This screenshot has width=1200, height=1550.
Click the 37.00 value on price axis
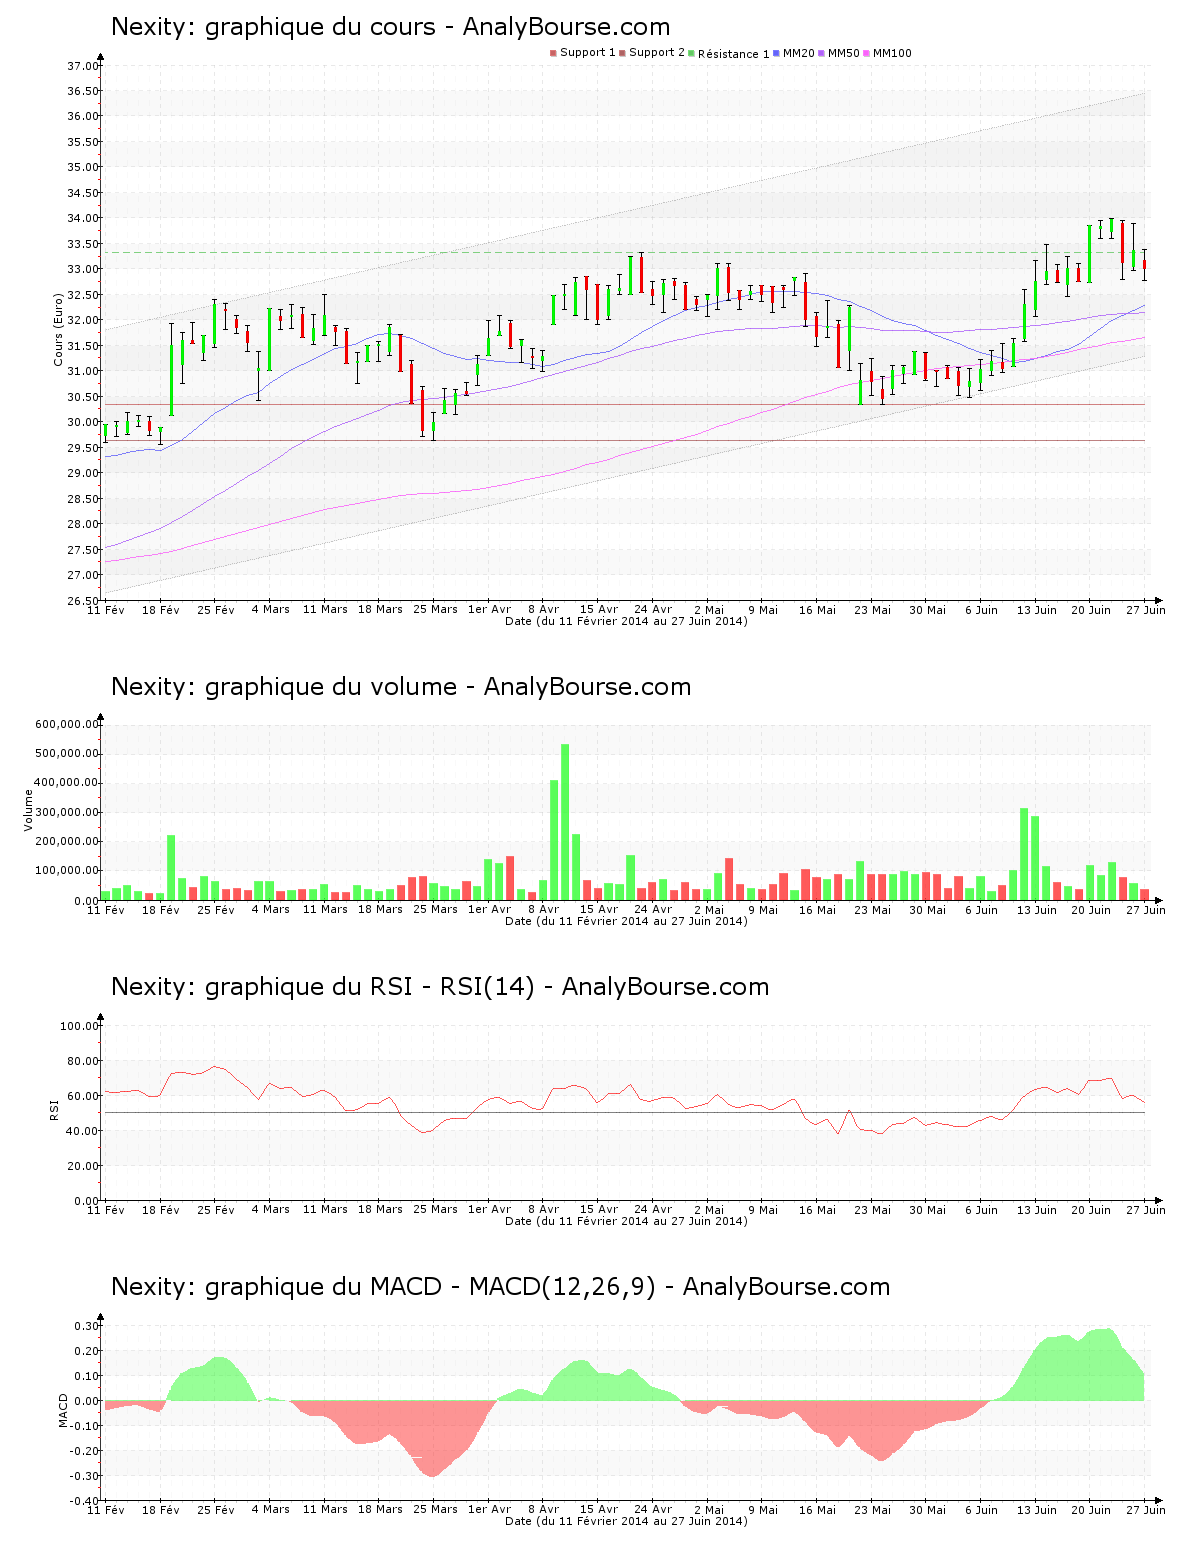tap(83, 66)
